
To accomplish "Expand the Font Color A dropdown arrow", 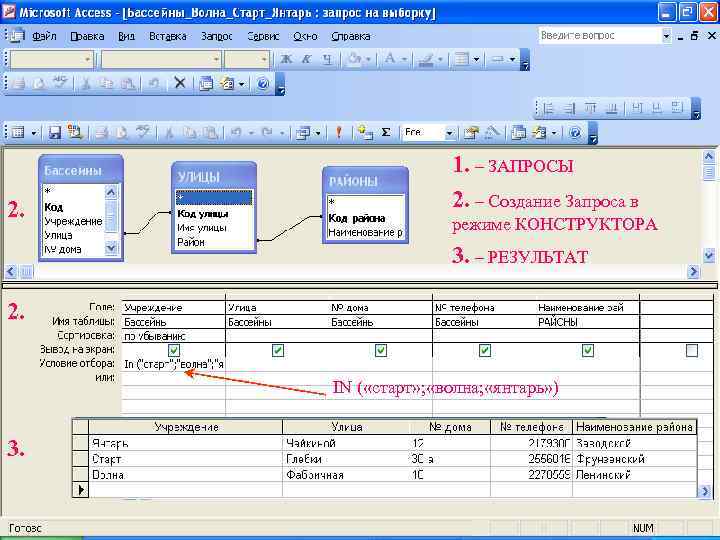I will (404, 59).
